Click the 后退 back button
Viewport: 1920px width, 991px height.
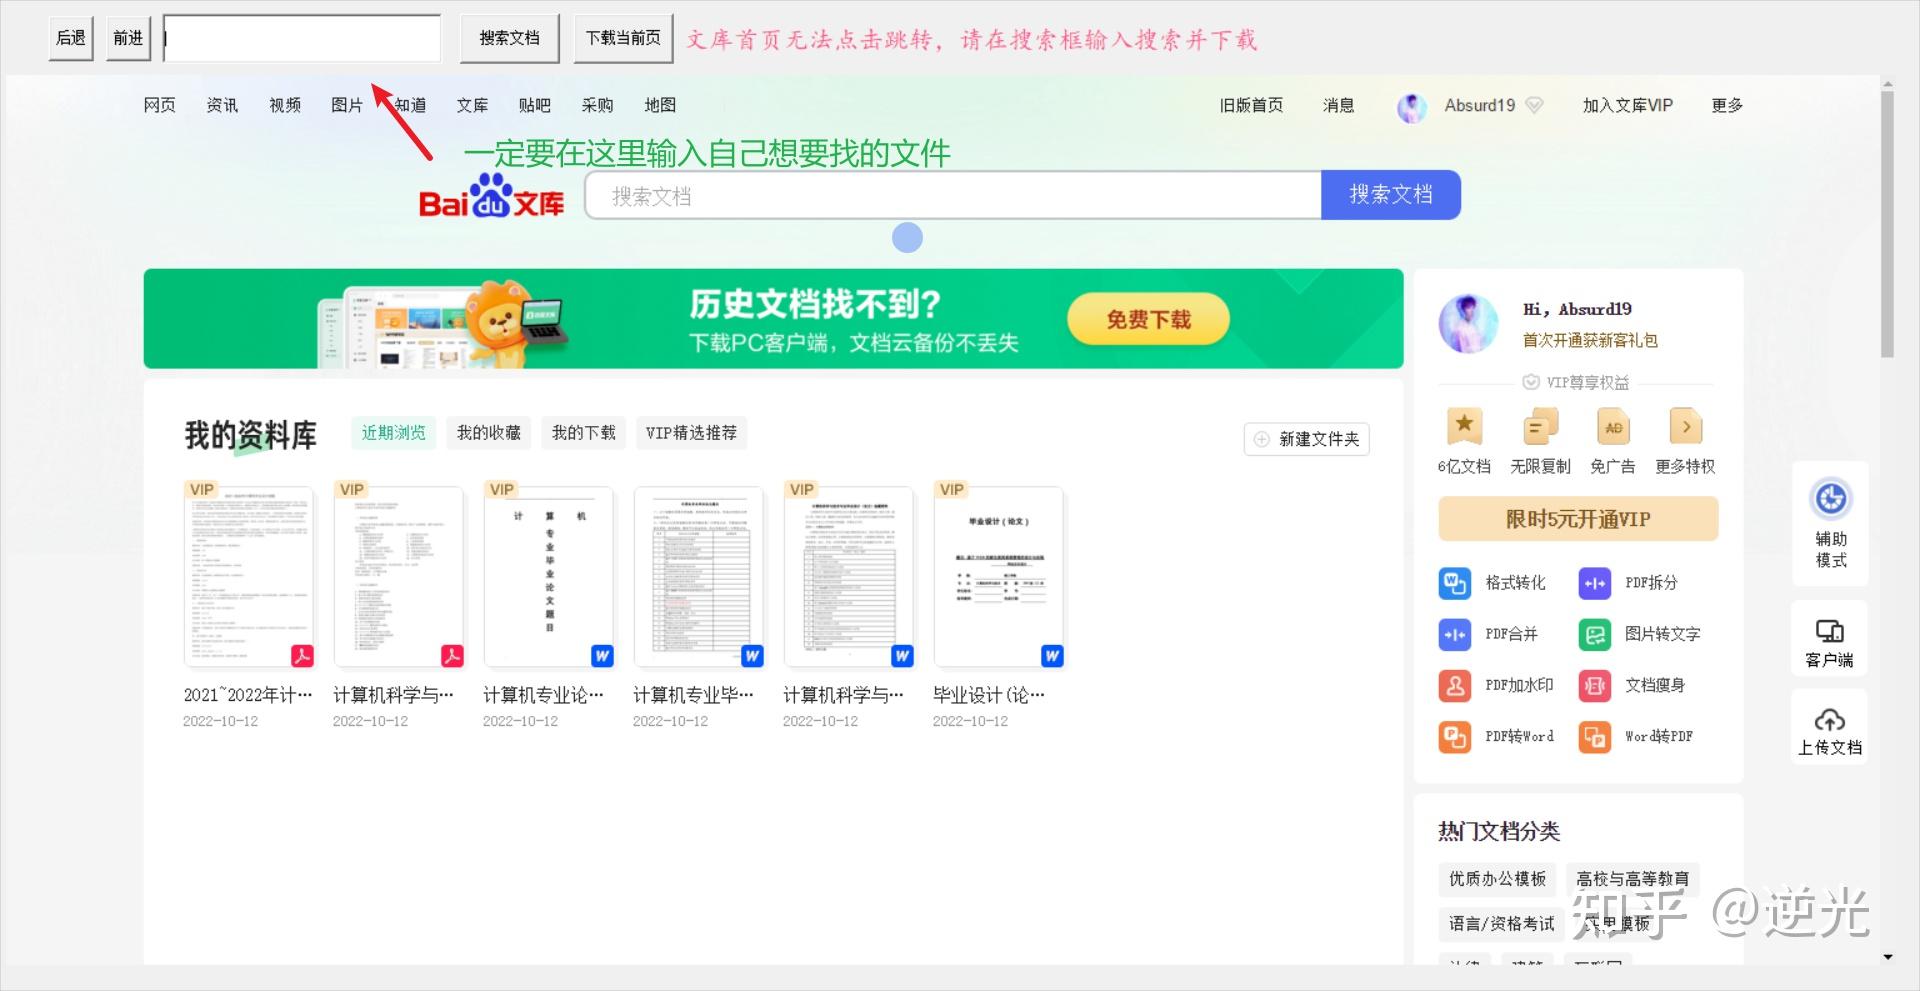[x=71, y=38]
